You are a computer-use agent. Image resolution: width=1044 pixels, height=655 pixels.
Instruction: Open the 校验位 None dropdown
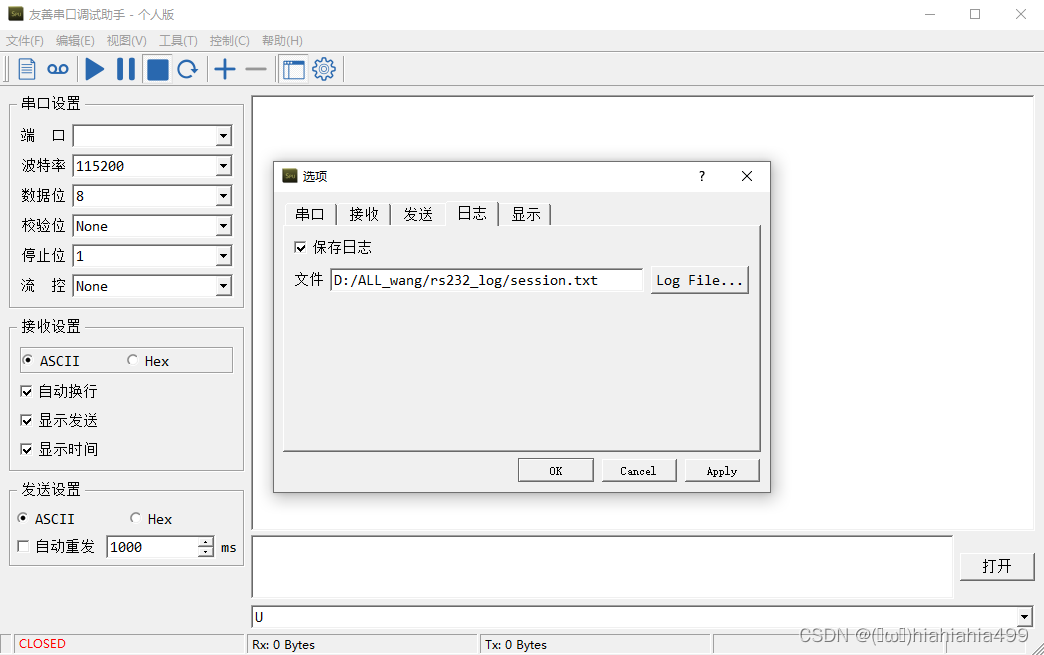223,226
